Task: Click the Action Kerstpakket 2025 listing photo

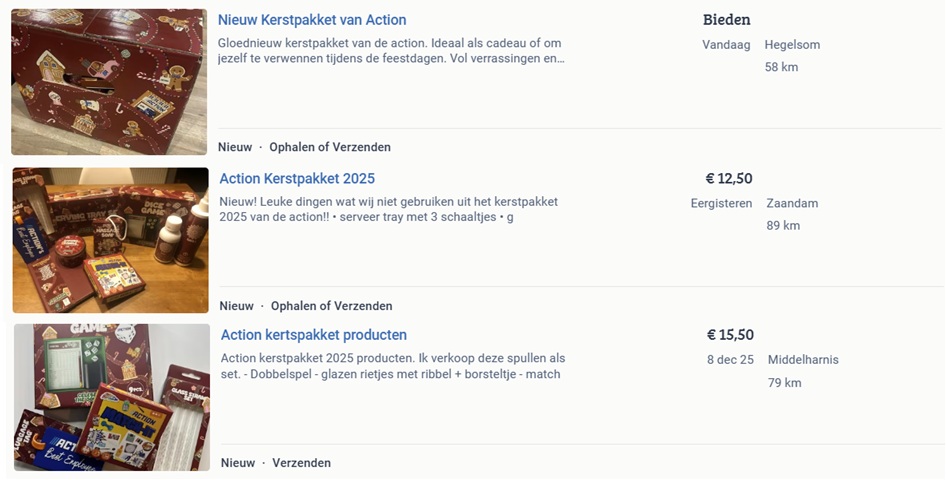Action: pos(110,240)
